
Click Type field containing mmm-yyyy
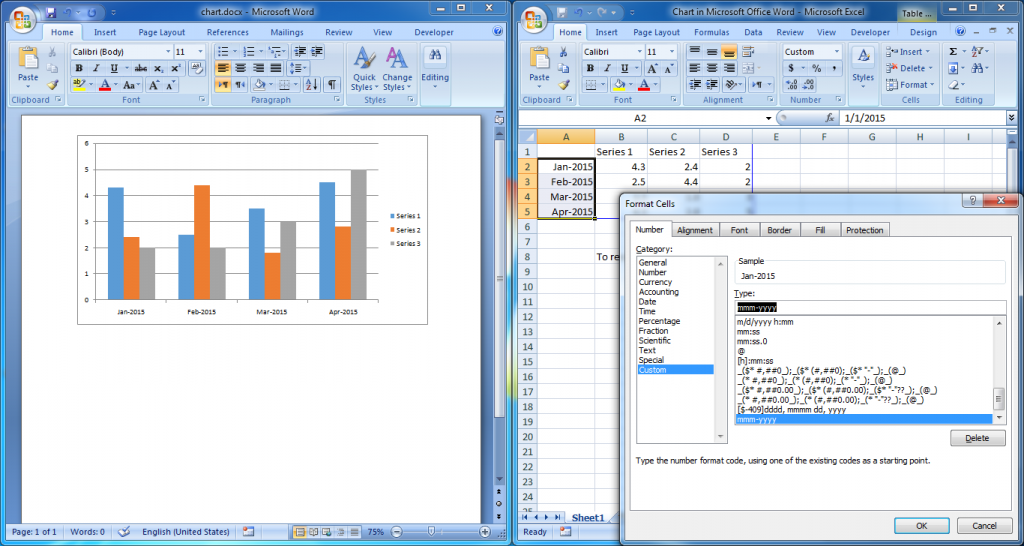tap(870, 307)
